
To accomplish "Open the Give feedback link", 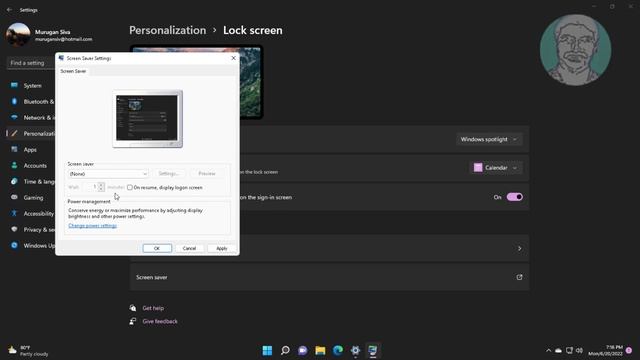I will click(160, 321).
